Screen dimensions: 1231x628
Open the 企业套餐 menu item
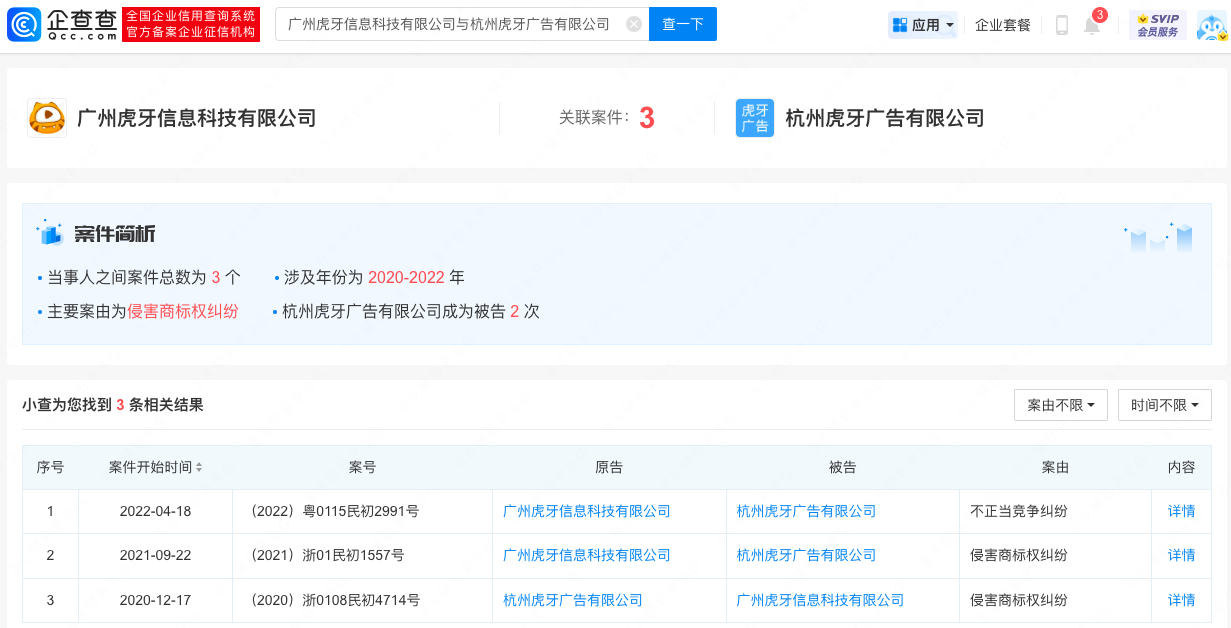[1003, 25]
